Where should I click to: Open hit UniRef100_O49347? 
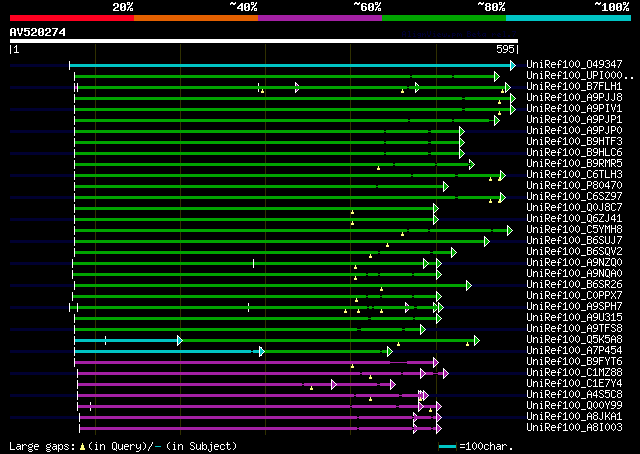click(x=574, y=64)
